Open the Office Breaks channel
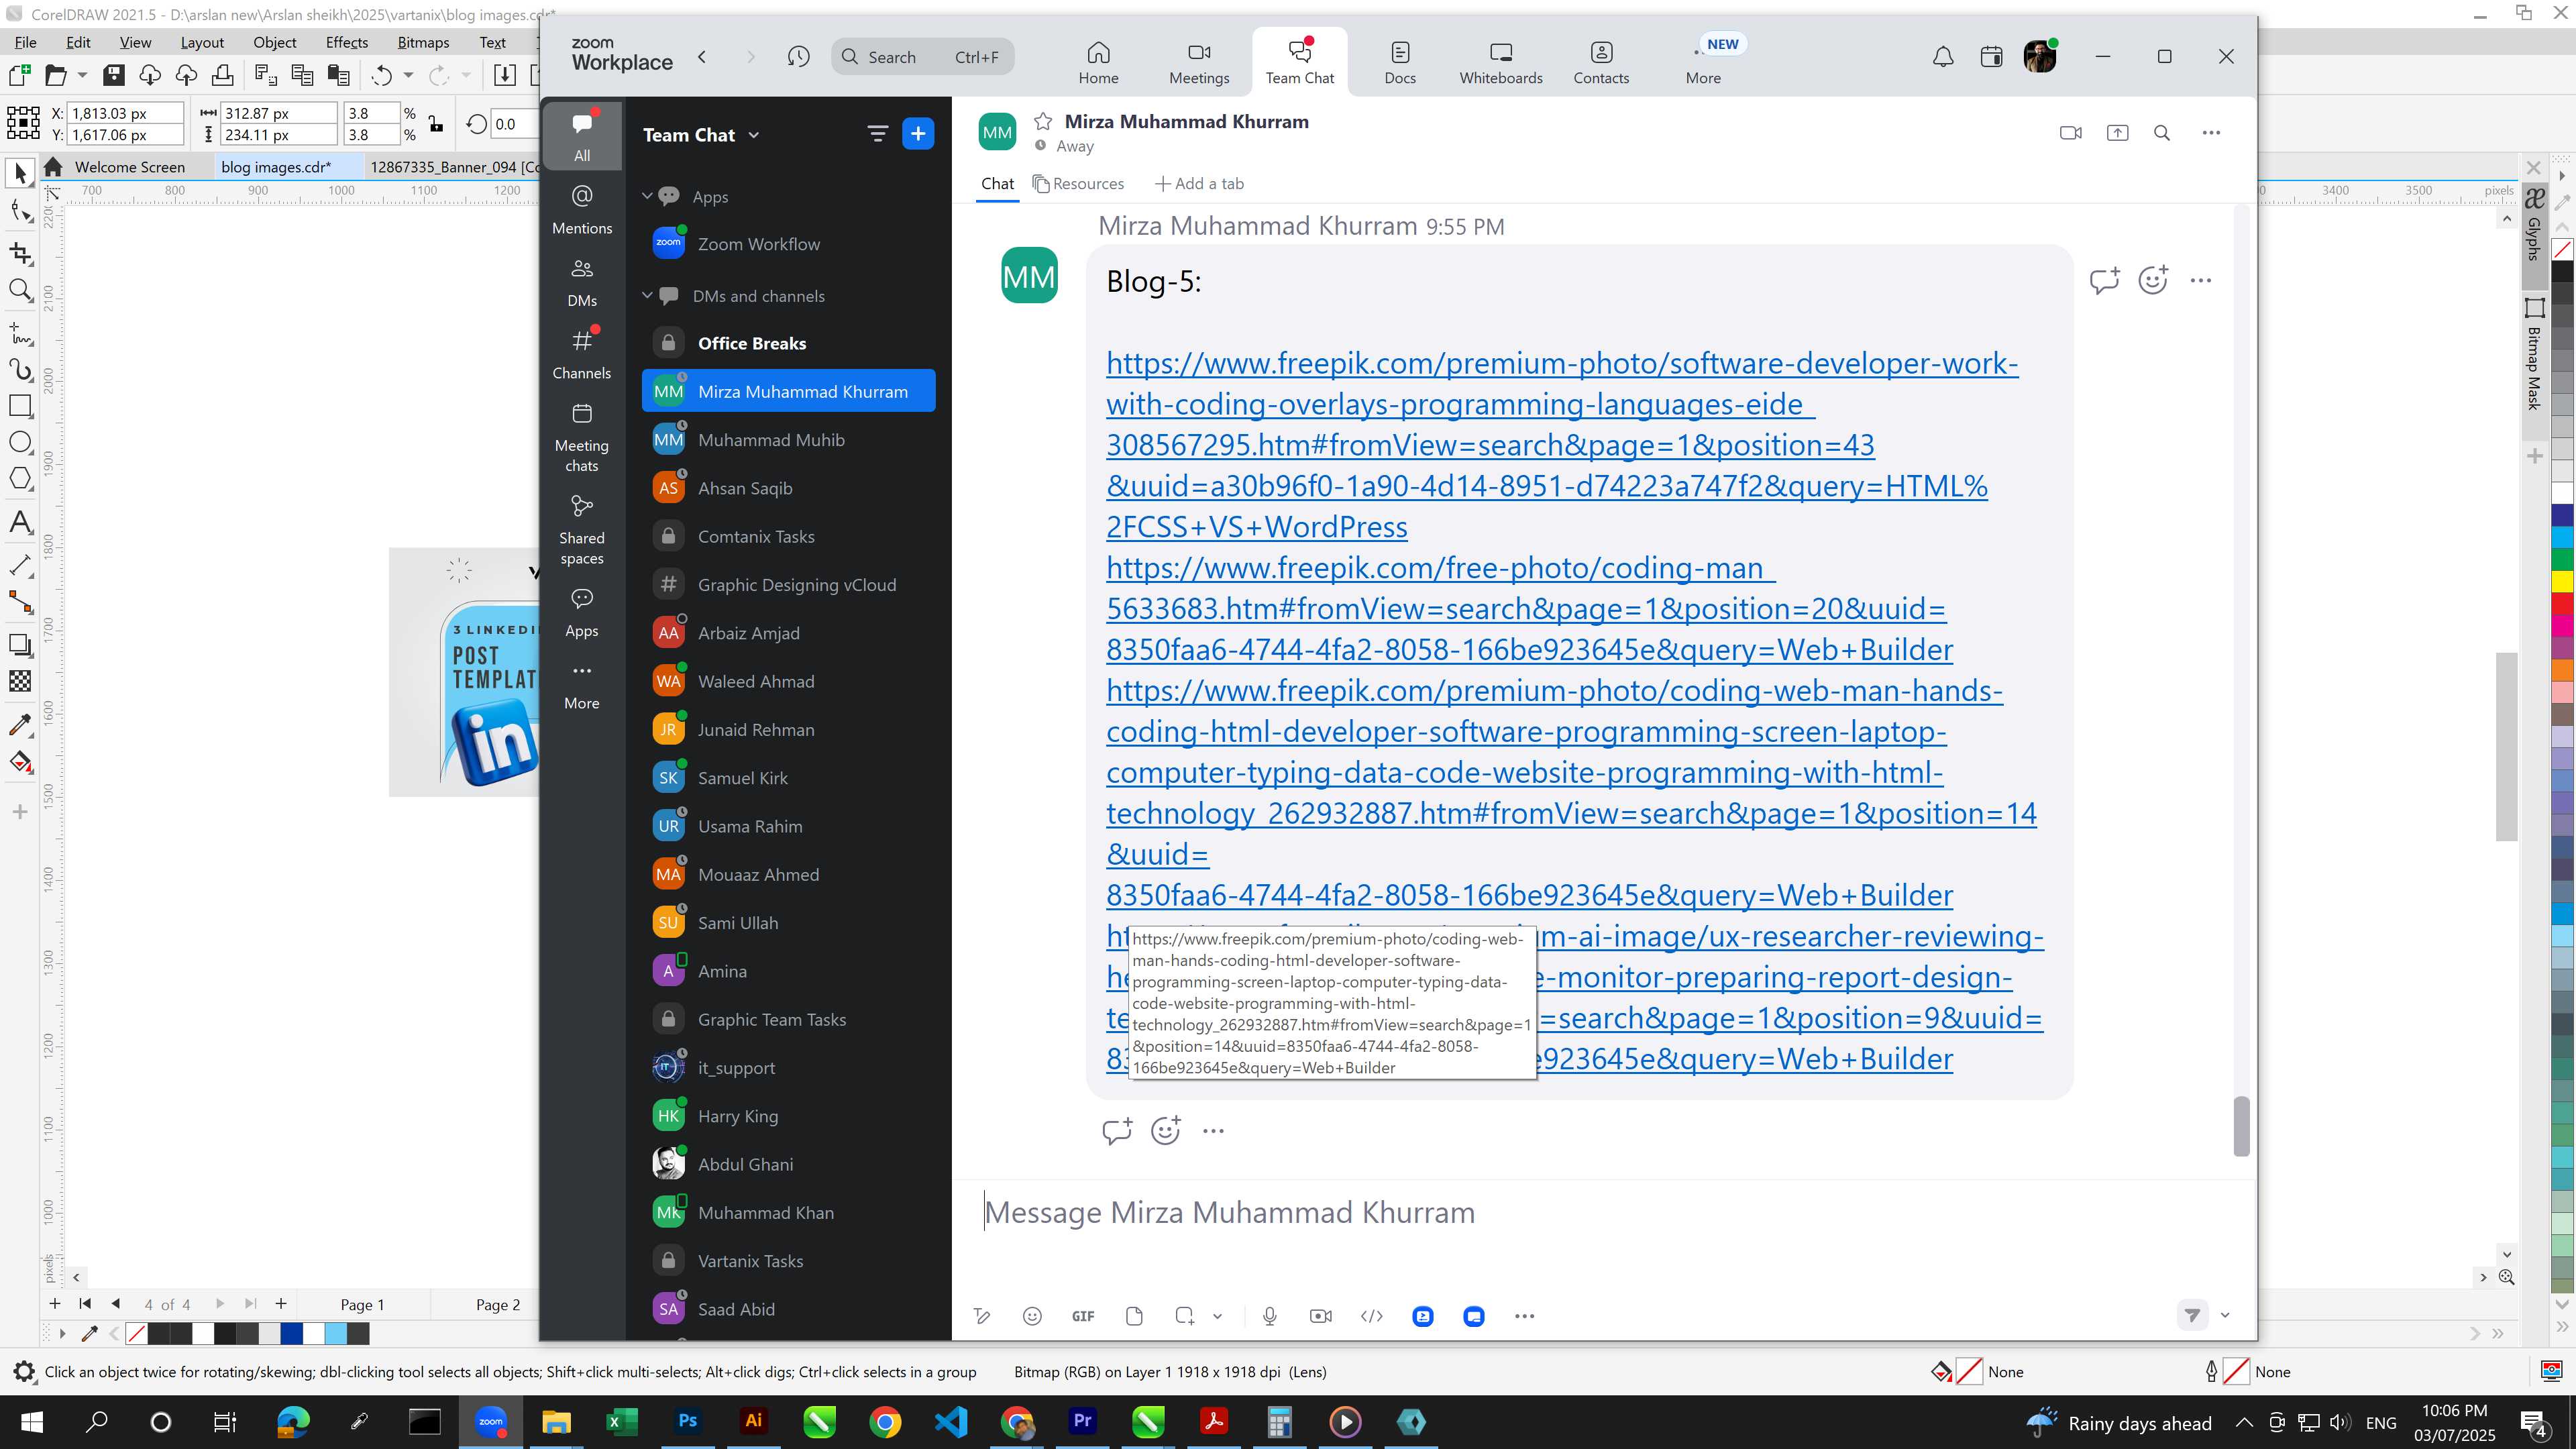The height and width of the screenshot is (1449, 2576). (788, 343)
